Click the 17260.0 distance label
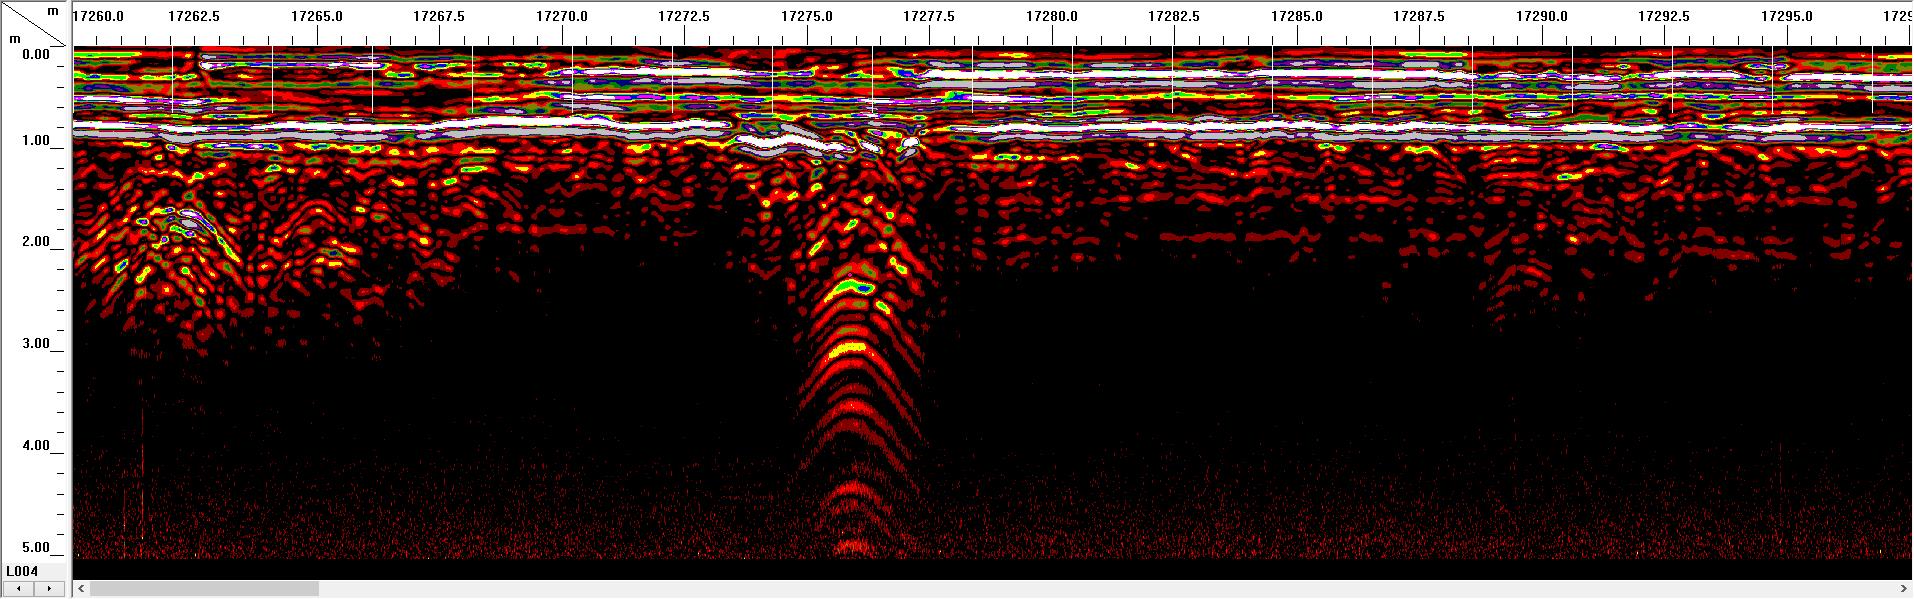The height and width of the screenshot is (599, 1914). point(99,16)
